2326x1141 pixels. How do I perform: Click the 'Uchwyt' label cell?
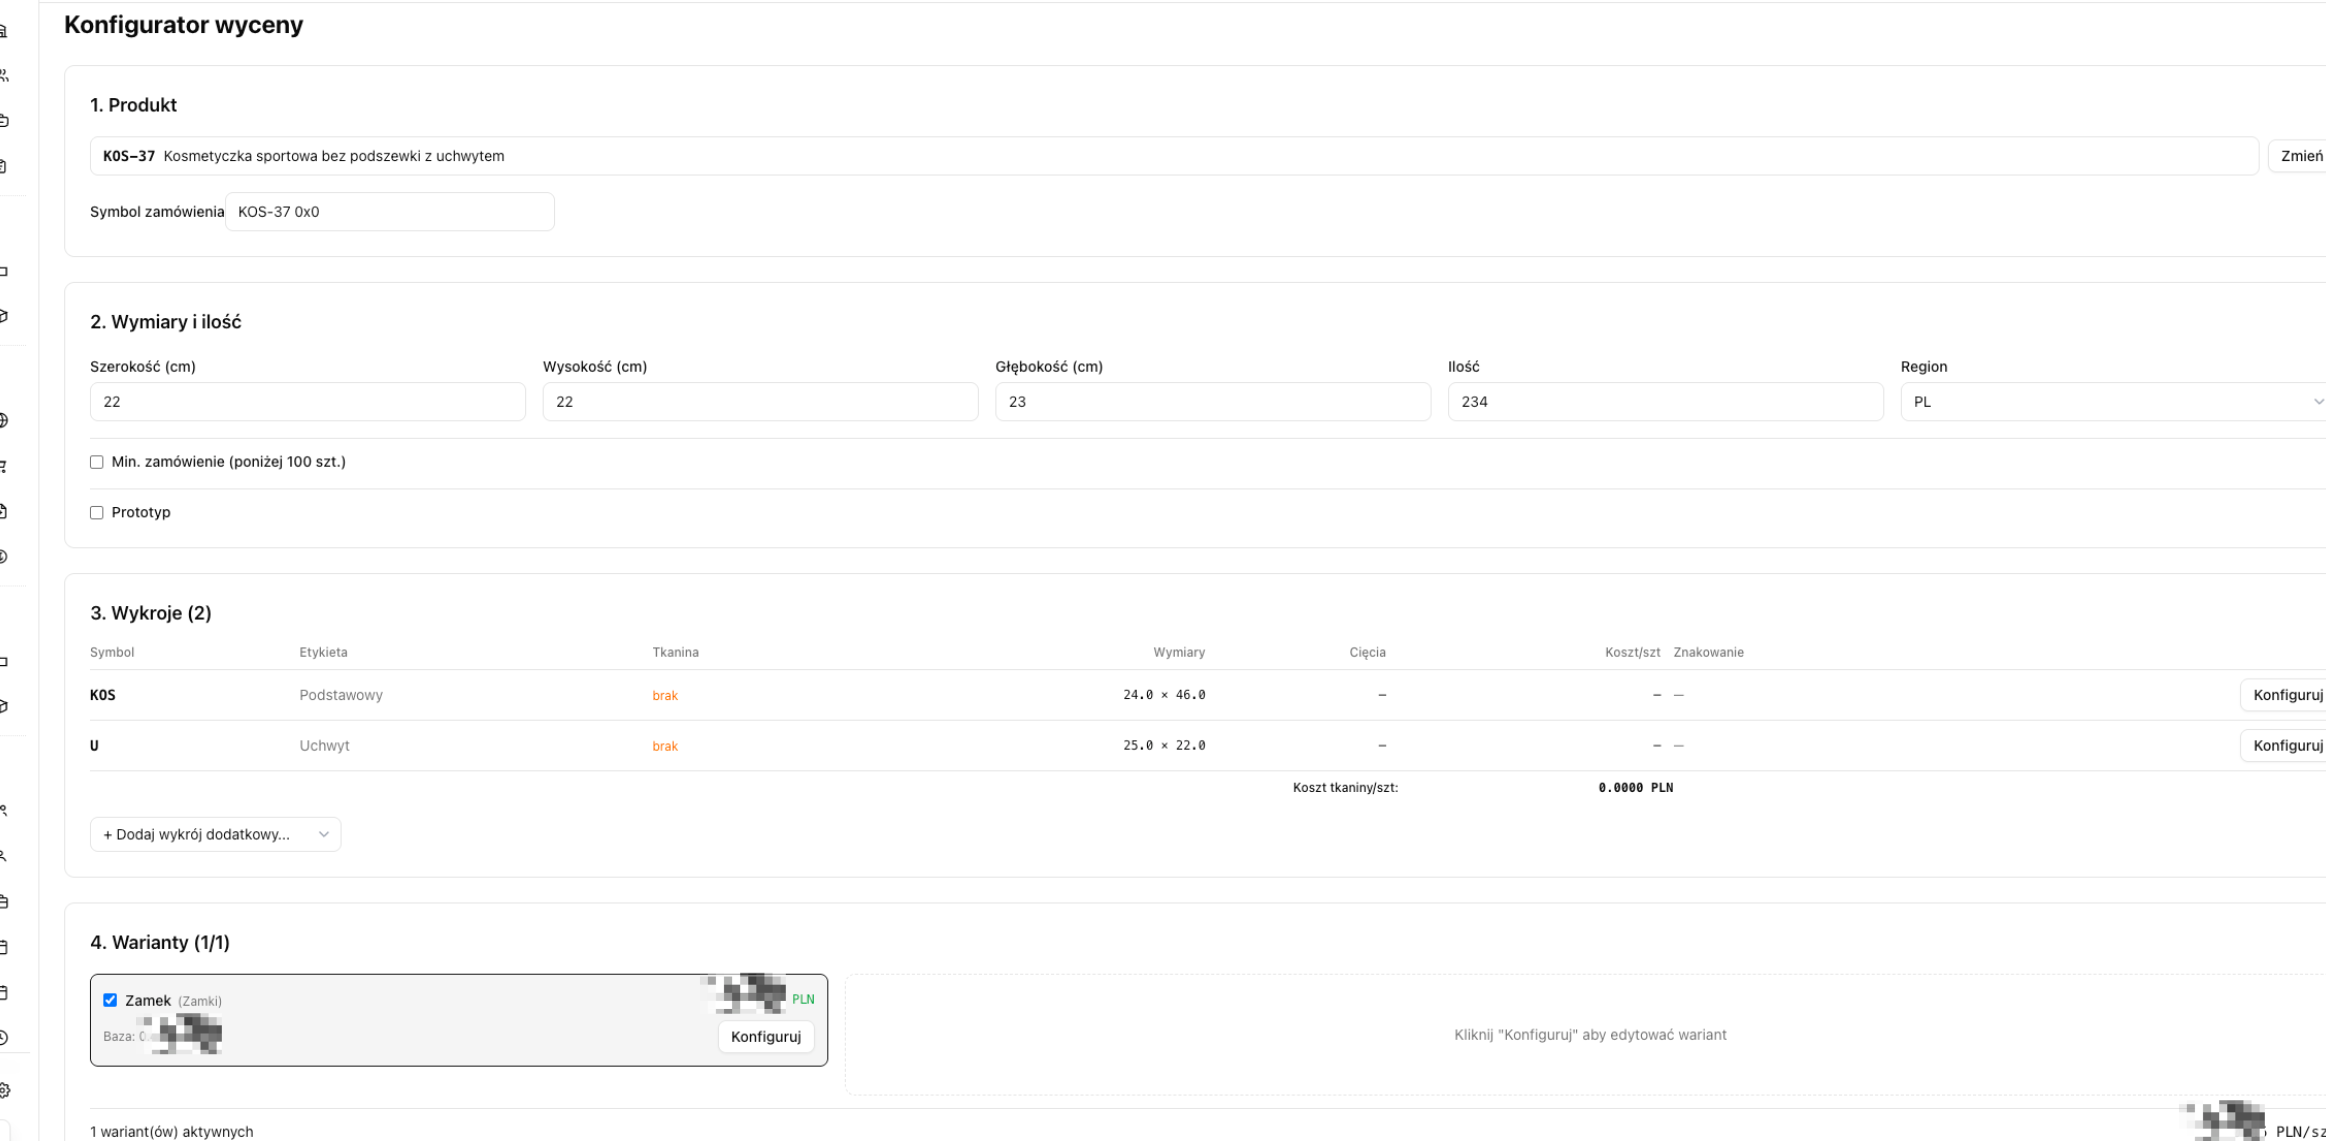point(324,745)
